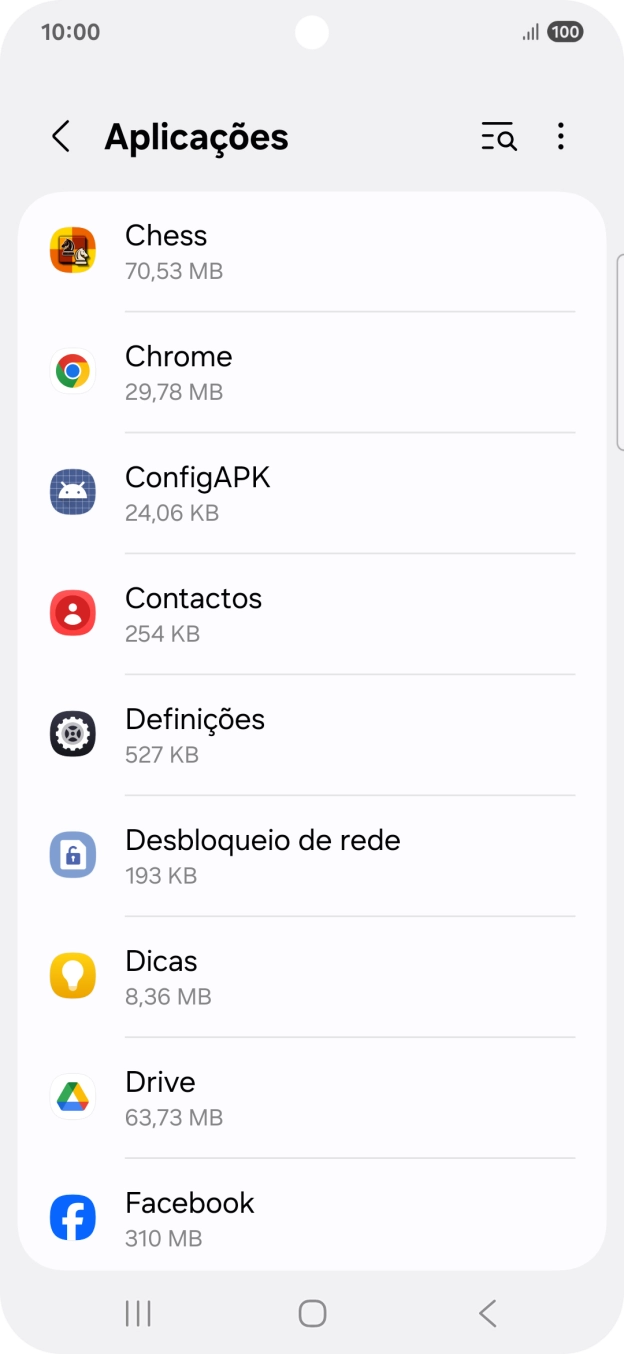This screenshot has height=1354, width=624.
Task: Tap the recents navigation button
Action: coord(137,1313)
